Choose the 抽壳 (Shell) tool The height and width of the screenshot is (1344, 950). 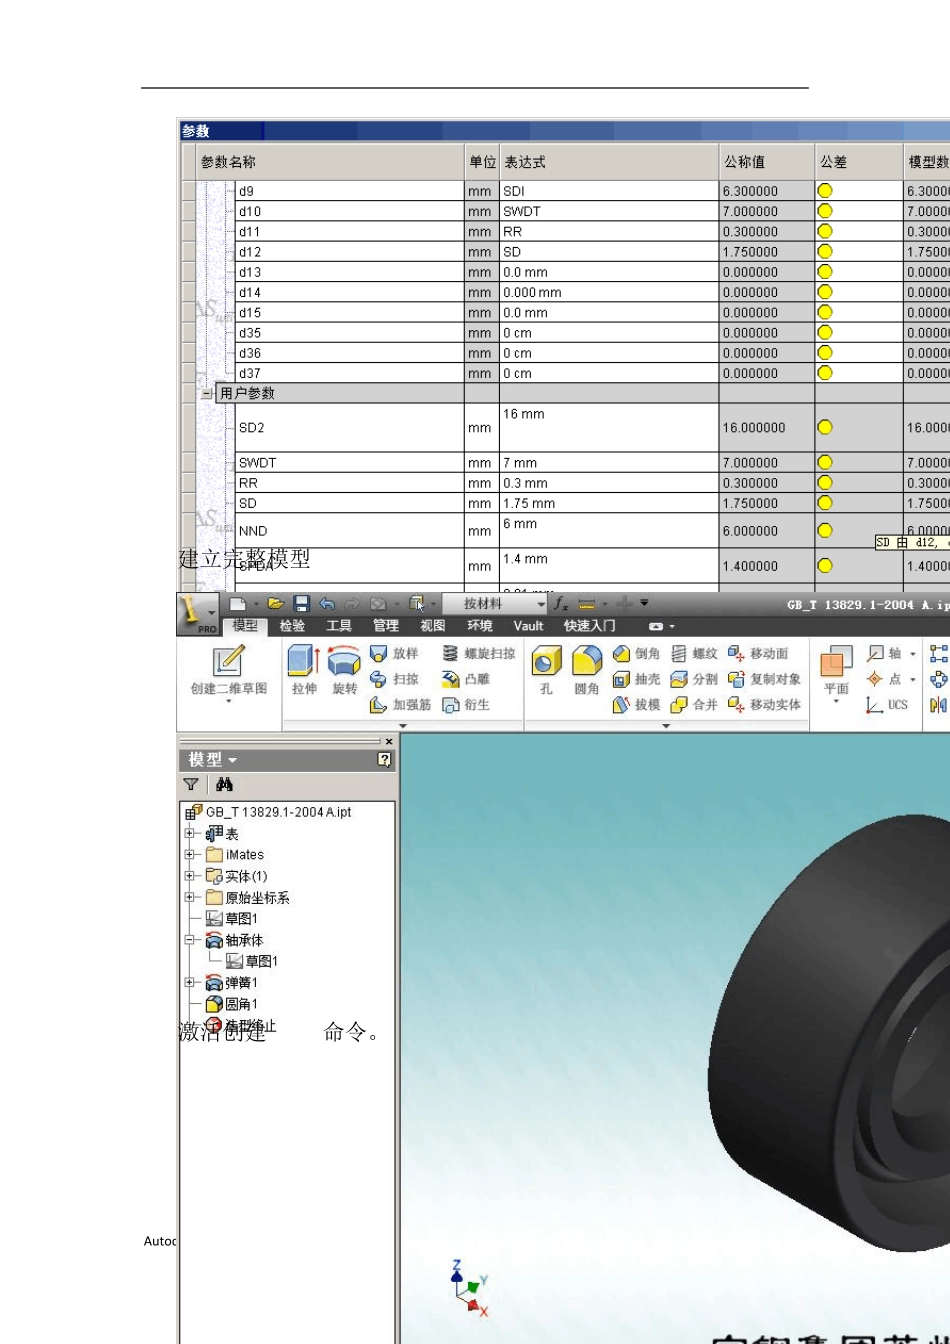636,679
